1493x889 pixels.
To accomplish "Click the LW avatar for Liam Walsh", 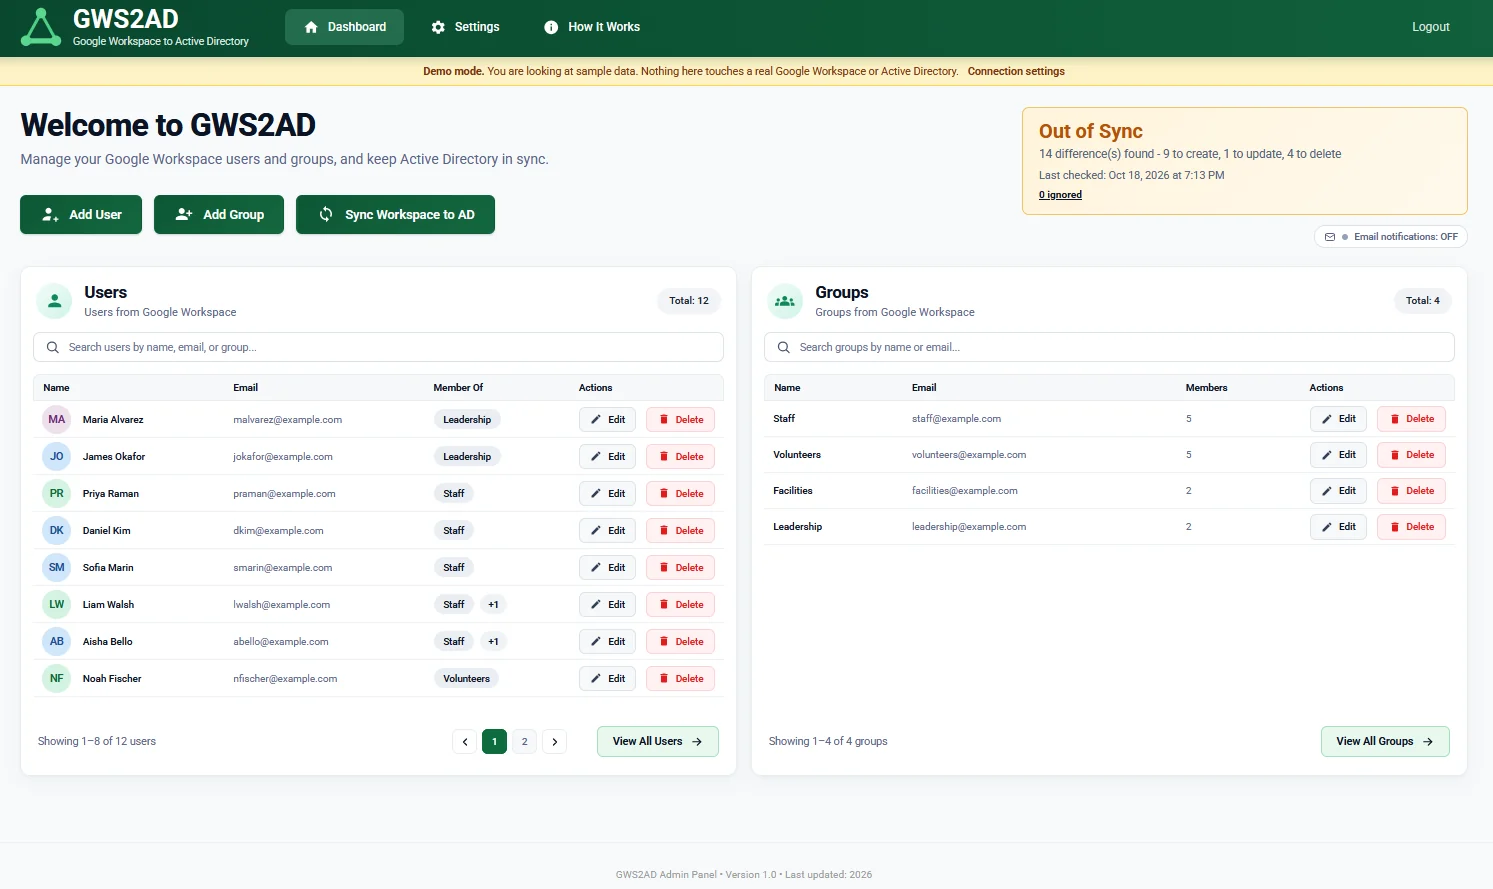I will click(57, 604).
